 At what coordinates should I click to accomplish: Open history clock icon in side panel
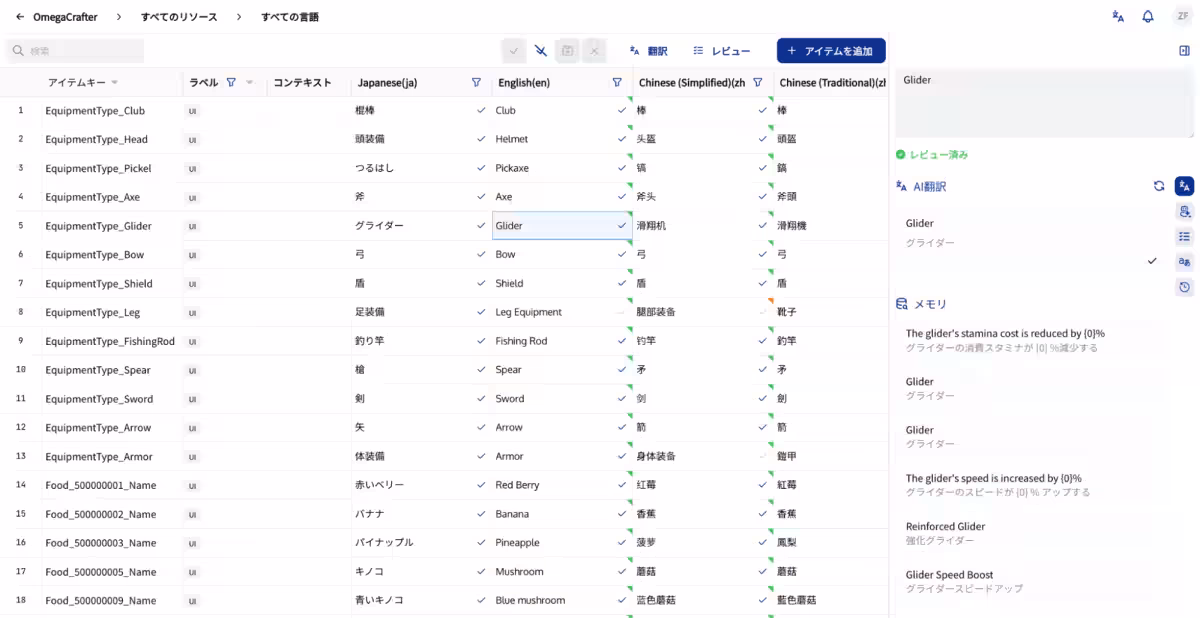[x=1184, y=288]
